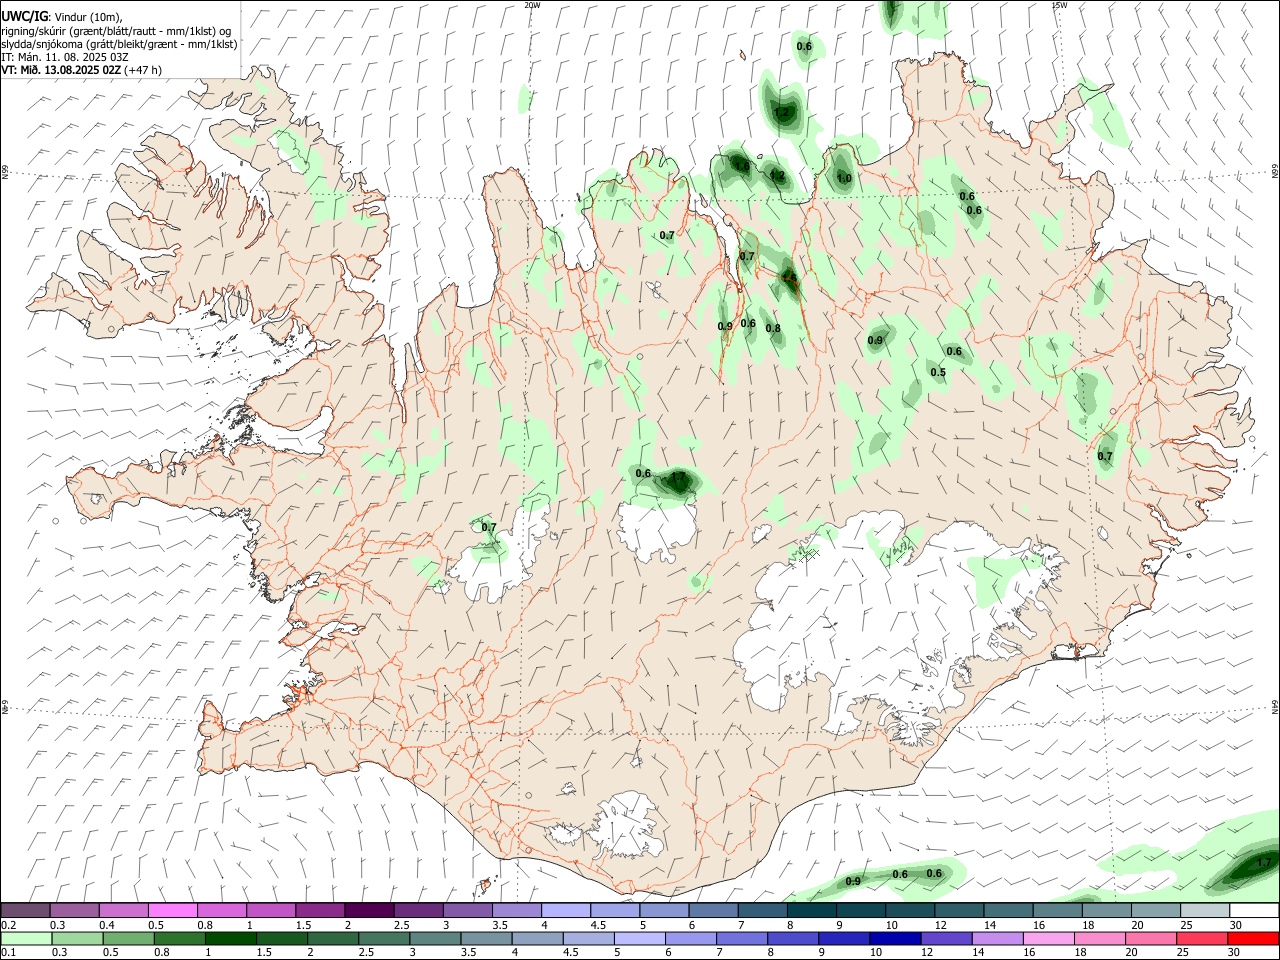The width and height of the screenshot is (1280, 960).
Task: Click the '0.5' rainfall value on the map
Action: click(x=938, y=372)
